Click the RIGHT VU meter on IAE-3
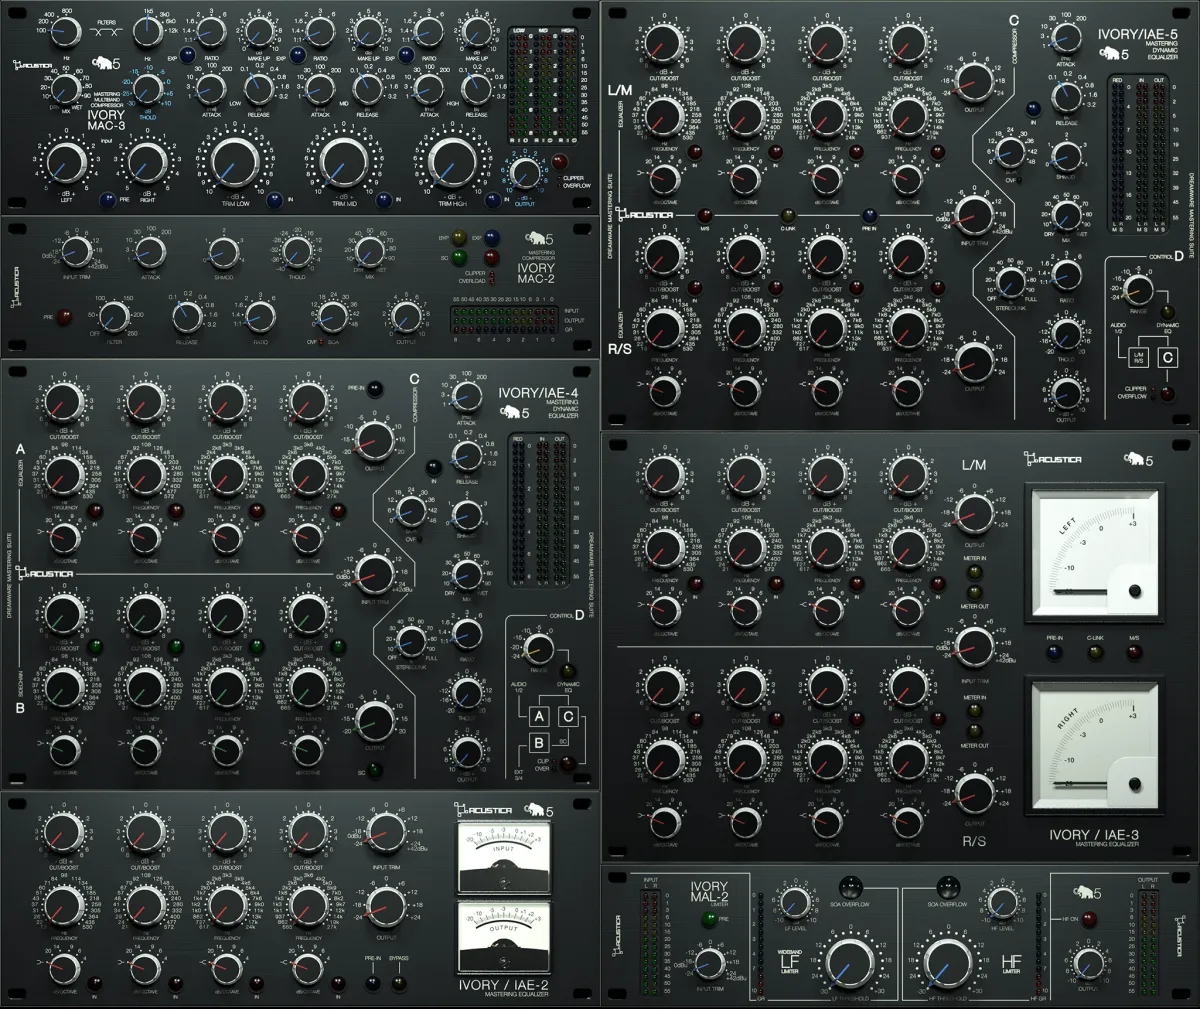This screenshot has width=1200, height=1009. (x=1095, y=745)
